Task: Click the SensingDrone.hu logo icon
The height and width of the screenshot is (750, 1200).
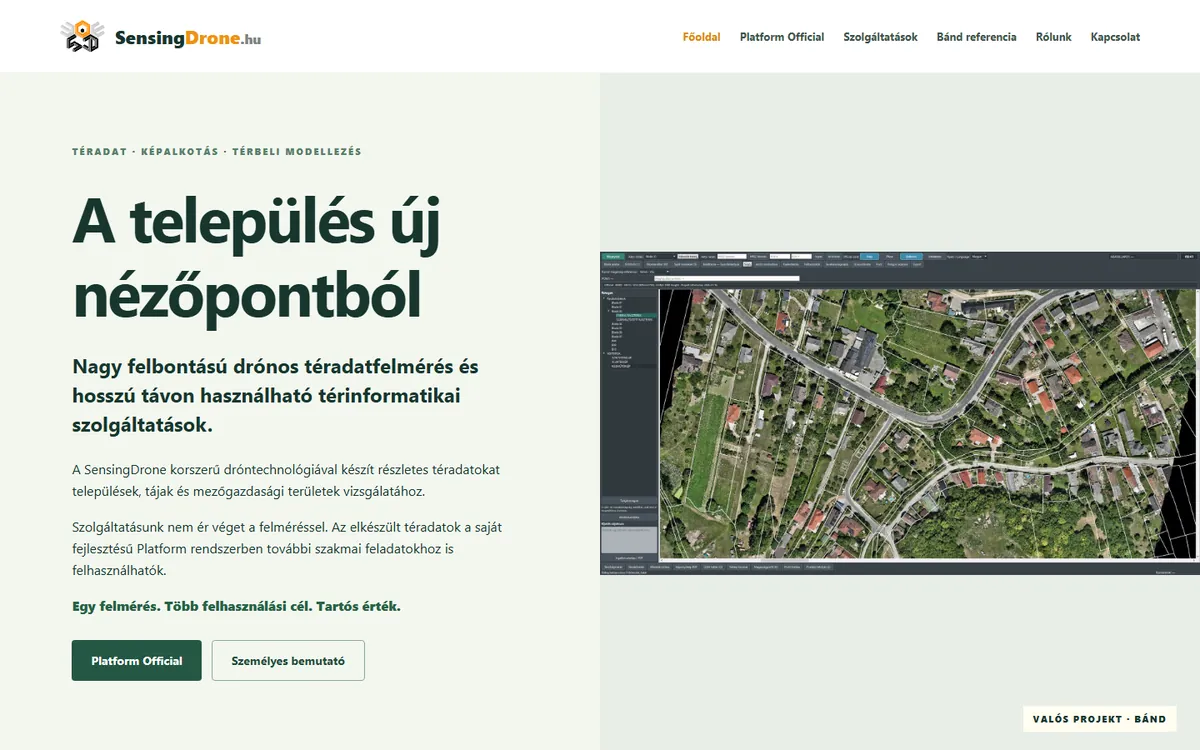Action: pyautogui.click(x=81, y=36)
